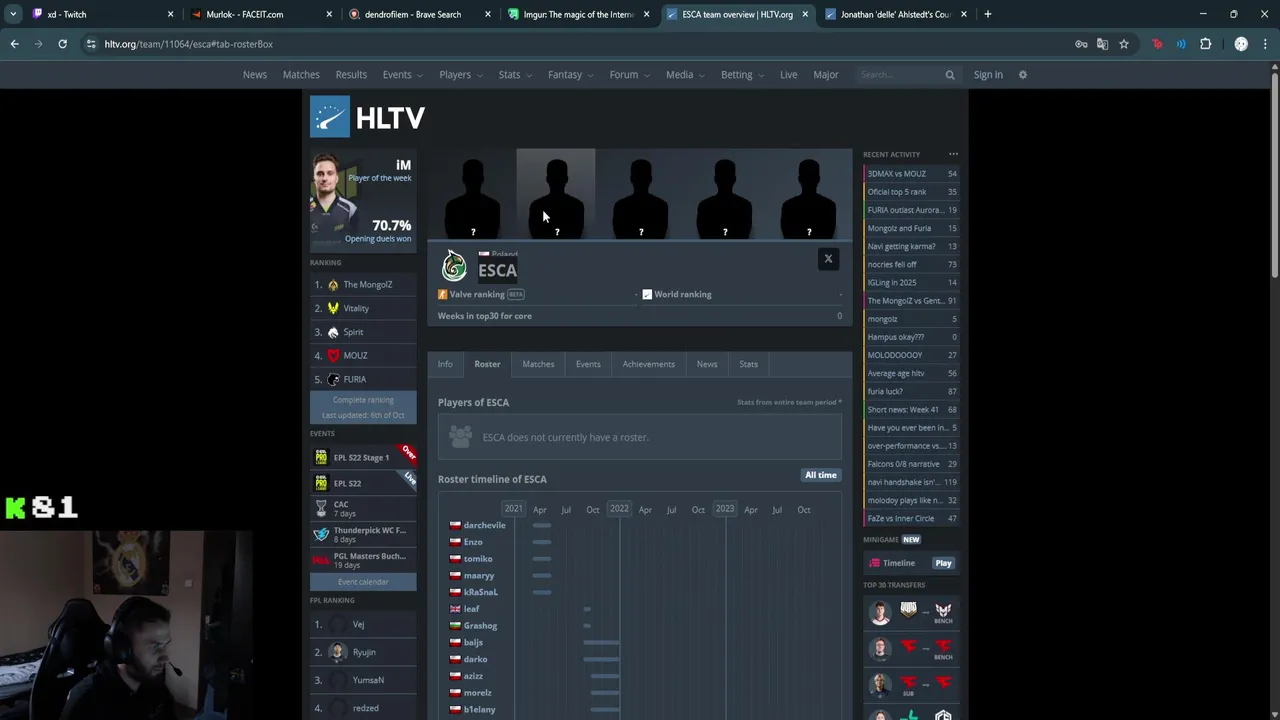The image size is (1280, 720).
Task: Expand the Betting dropdown menu
Action: 743,75
